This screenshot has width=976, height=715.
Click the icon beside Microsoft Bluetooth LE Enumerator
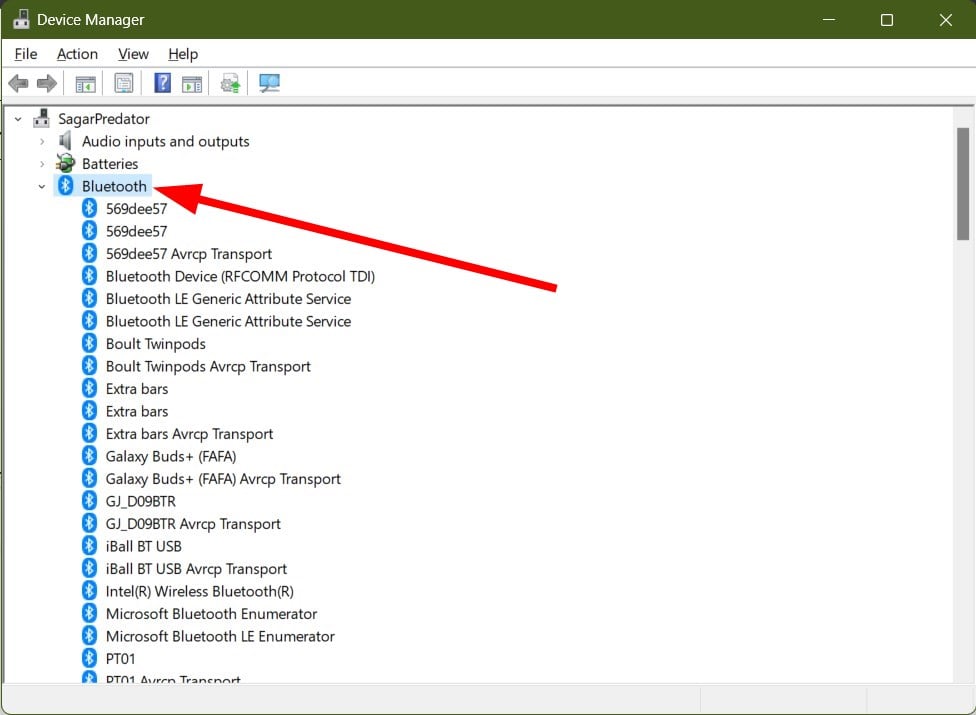90,636
